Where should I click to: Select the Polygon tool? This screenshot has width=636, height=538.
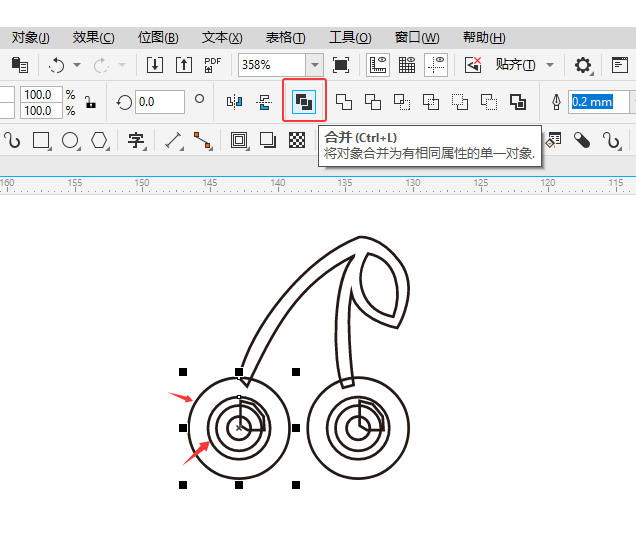(100, 140)
